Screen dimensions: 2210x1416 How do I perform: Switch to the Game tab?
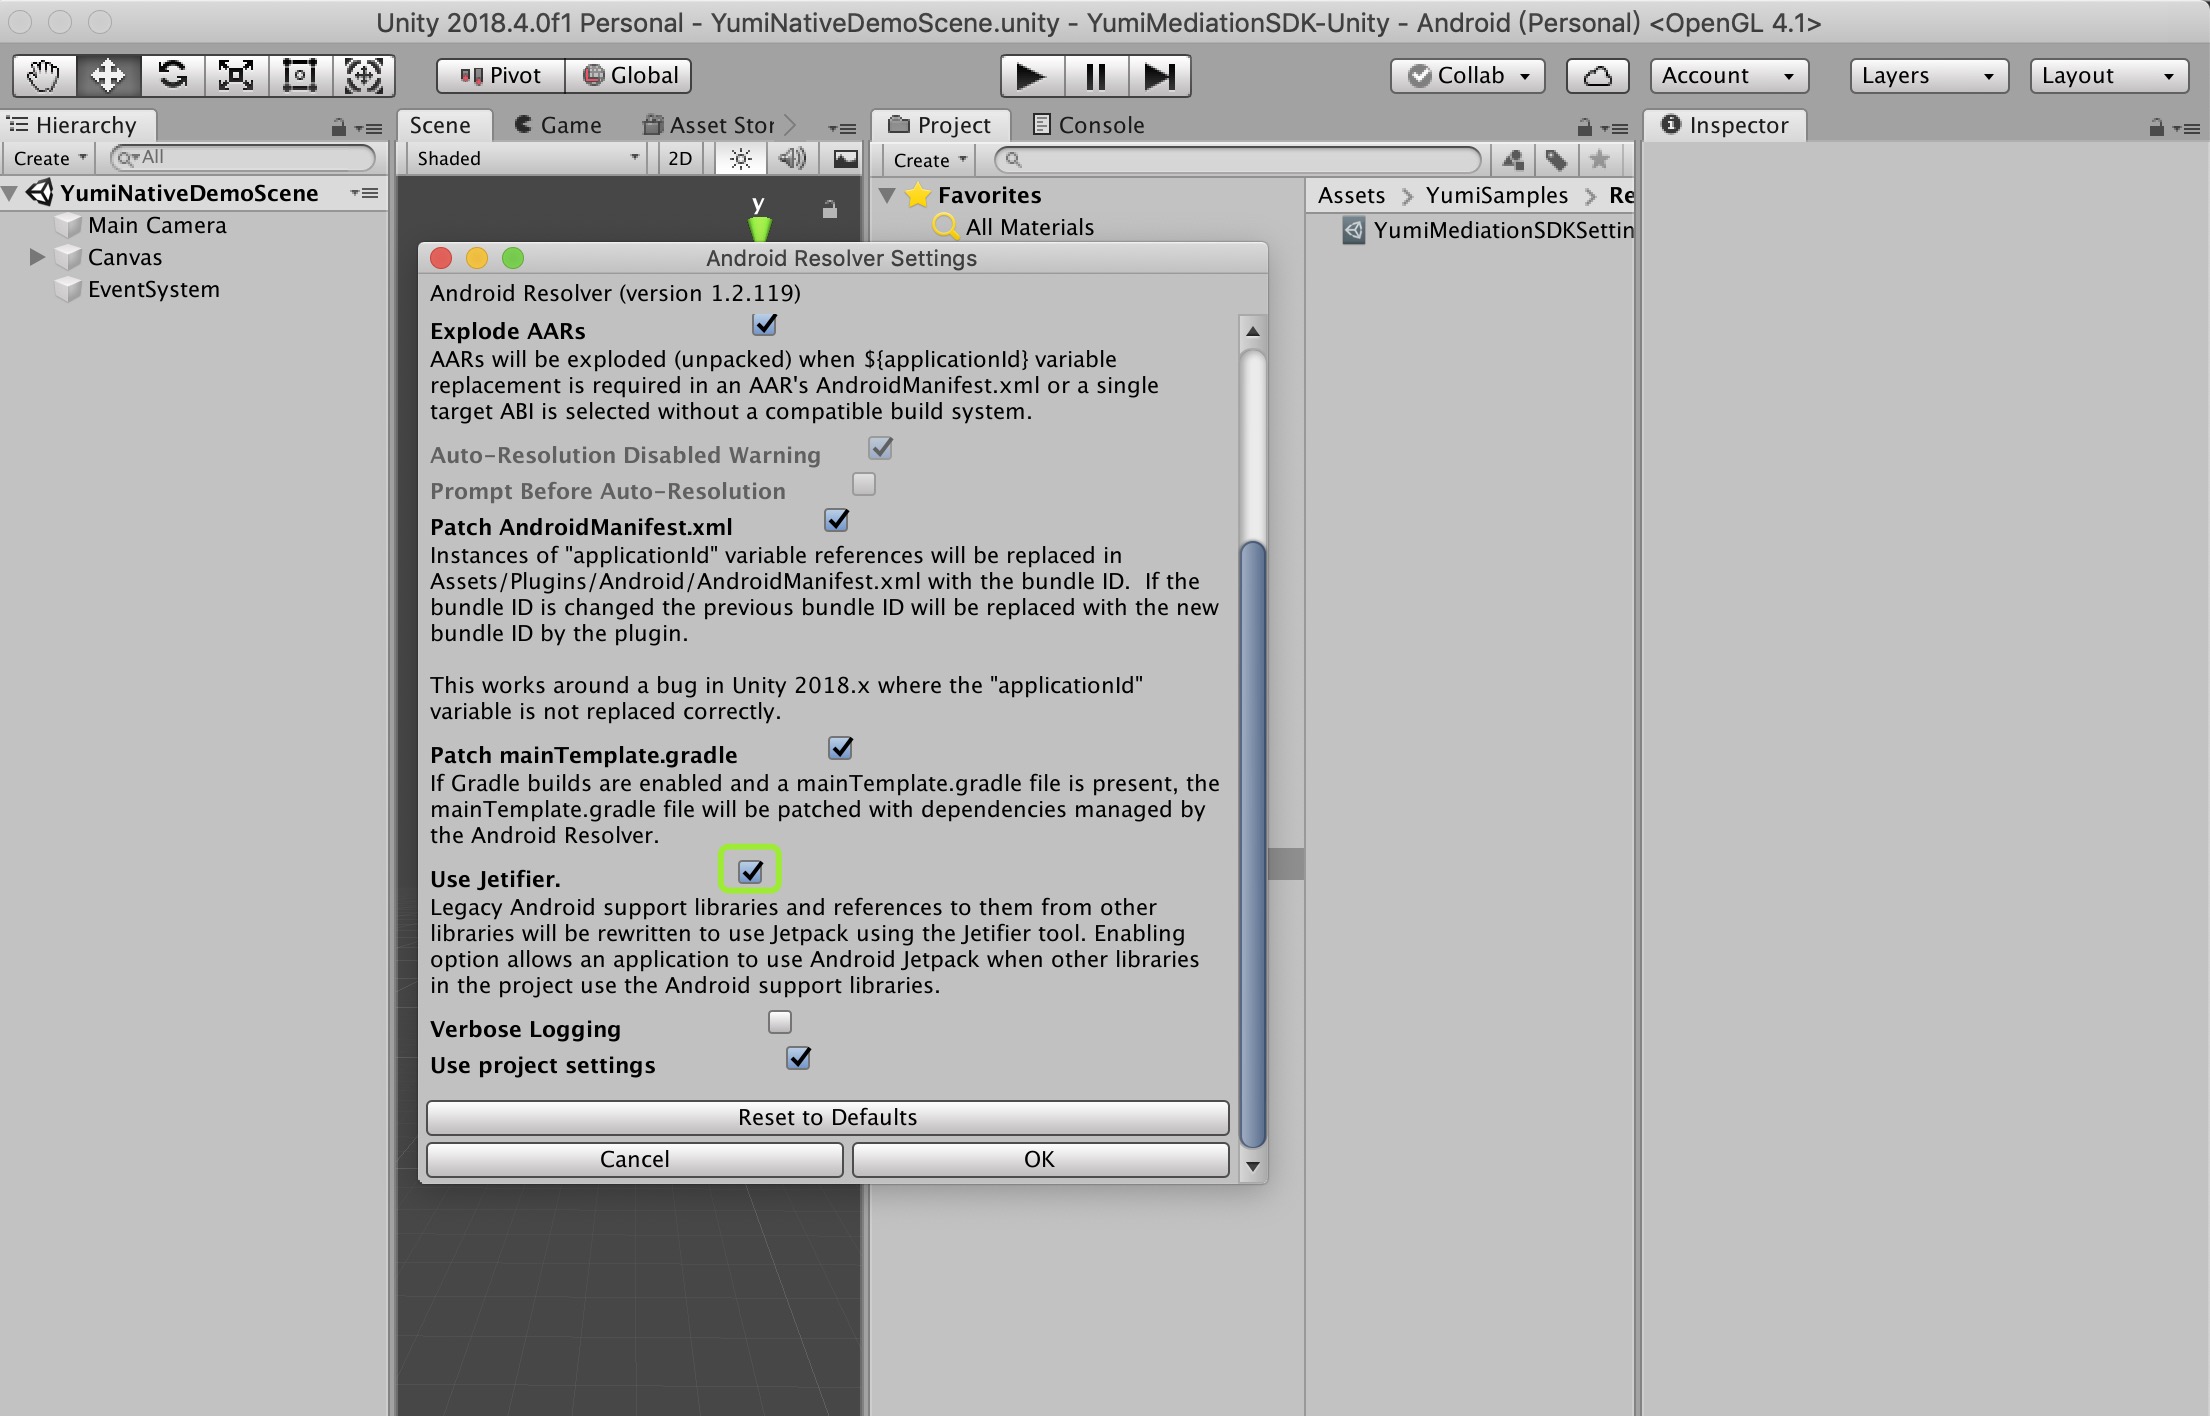click(558, 125)
